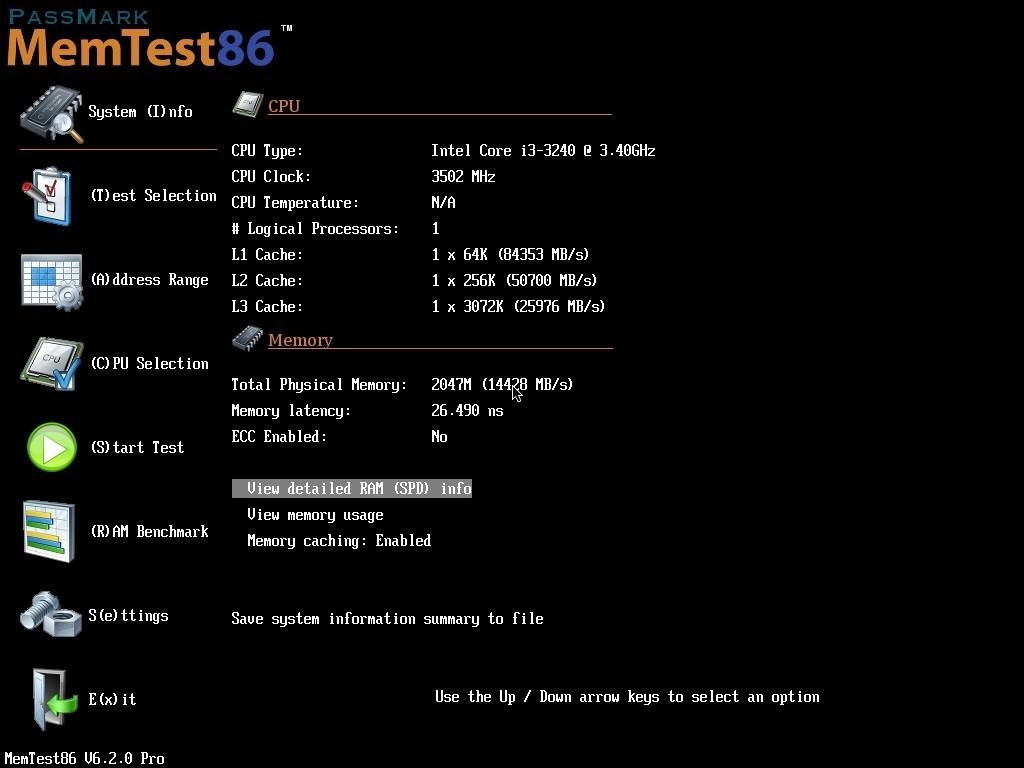The width and height of the screenshot is (1024, 768).
Task: Go to (T)est Selection menu
Action: tap(153, 195)
